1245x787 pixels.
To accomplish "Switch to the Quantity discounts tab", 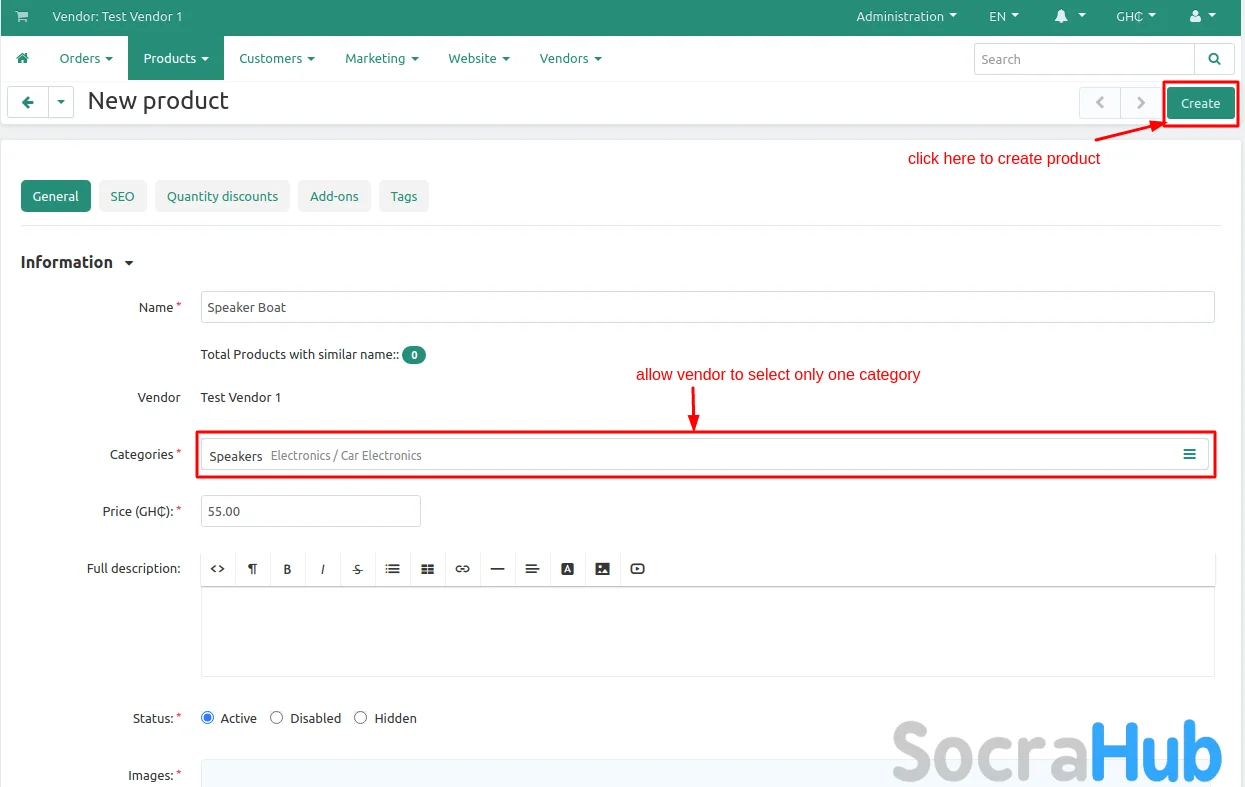I will click(x=223, y=196).
